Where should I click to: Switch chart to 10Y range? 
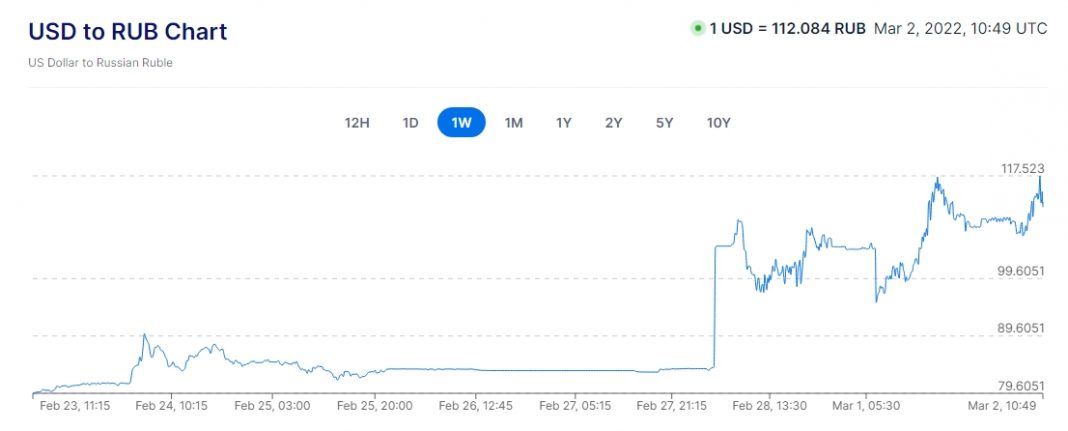click(718, 123)
